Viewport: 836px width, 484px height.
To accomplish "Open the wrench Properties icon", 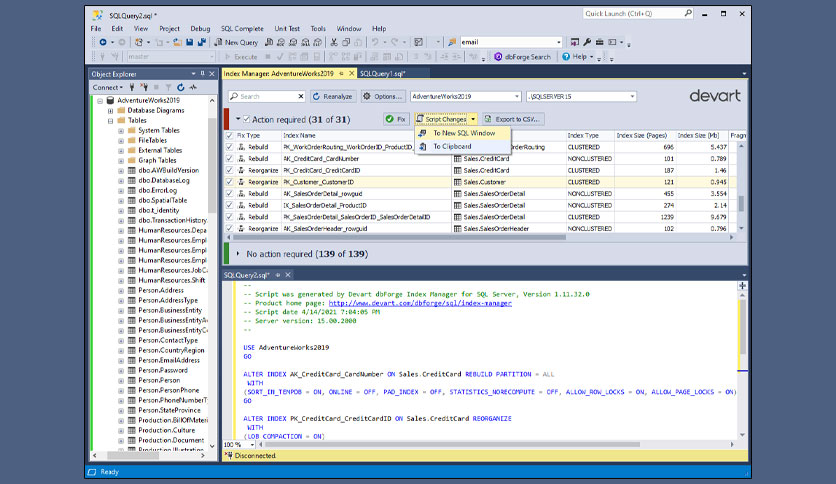I will pyautogui.click(x=587, y=42).
